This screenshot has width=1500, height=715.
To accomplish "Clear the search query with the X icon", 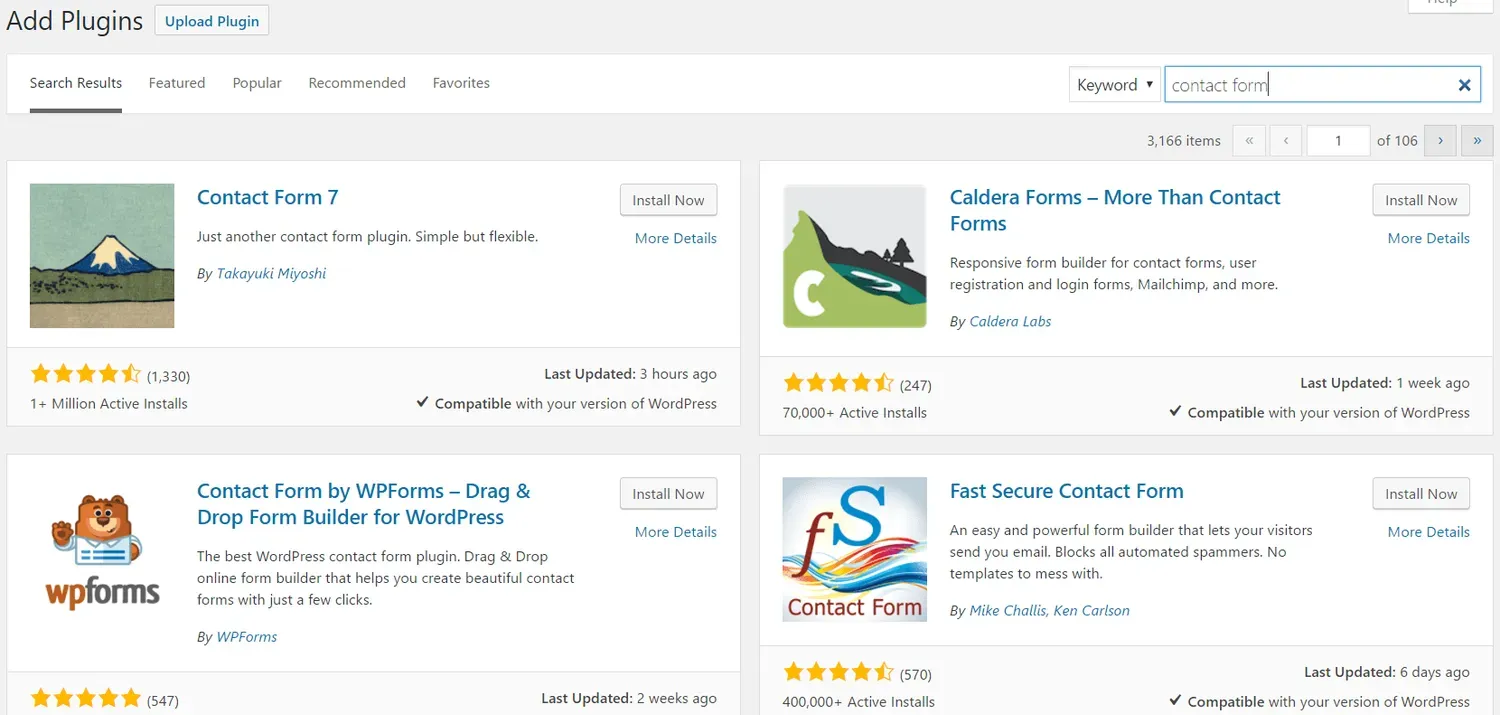I will click(1464, 84).
